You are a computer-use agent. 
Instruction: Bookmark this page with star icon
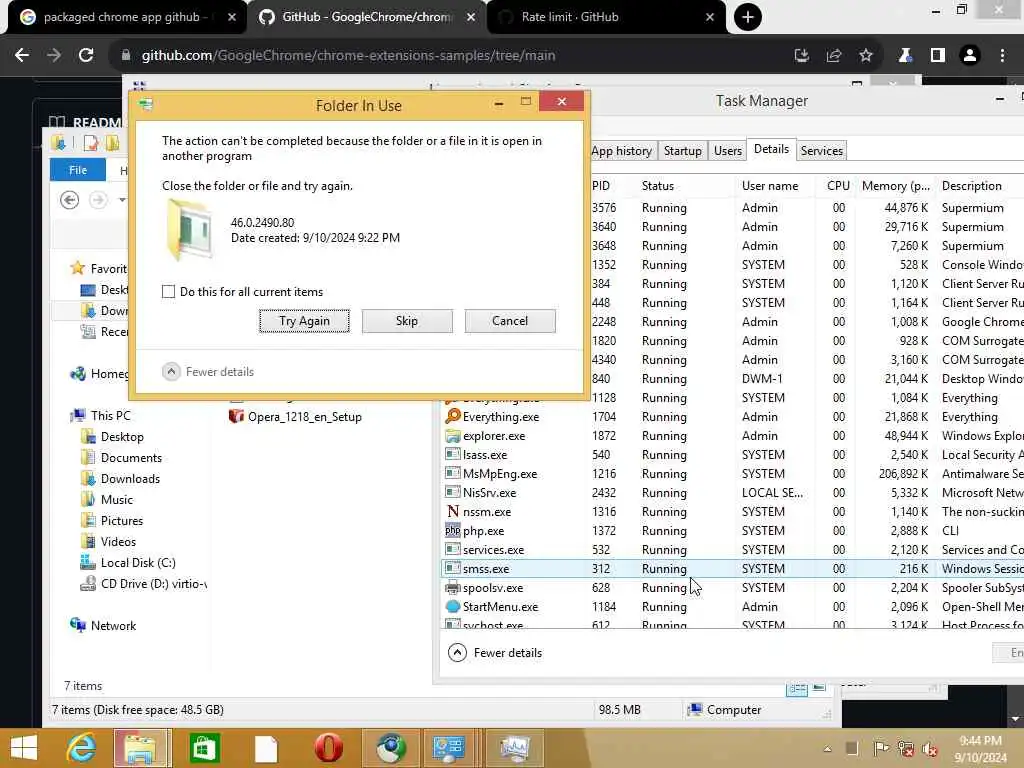tap(865, 56)
